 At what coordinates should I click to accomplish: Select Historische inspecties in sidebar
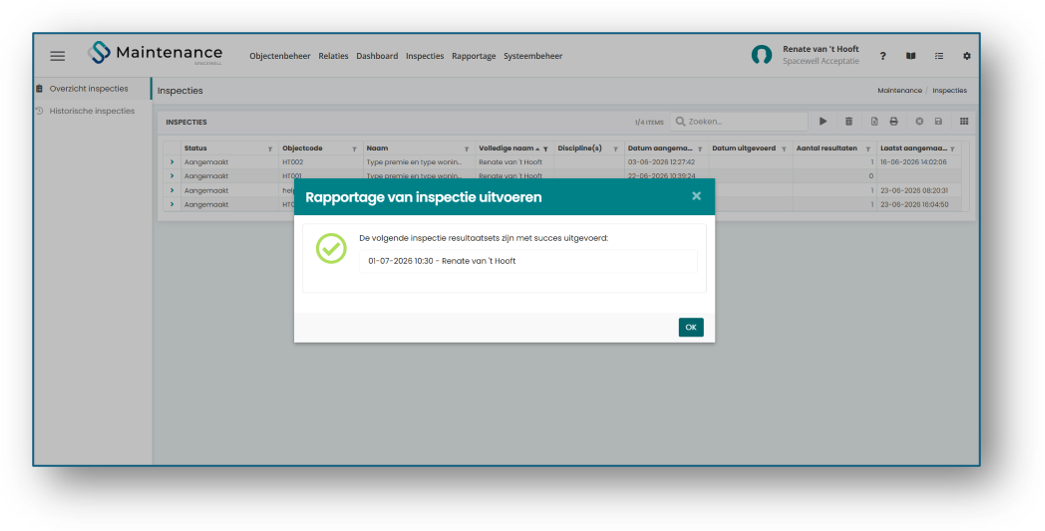coord(92,111)
